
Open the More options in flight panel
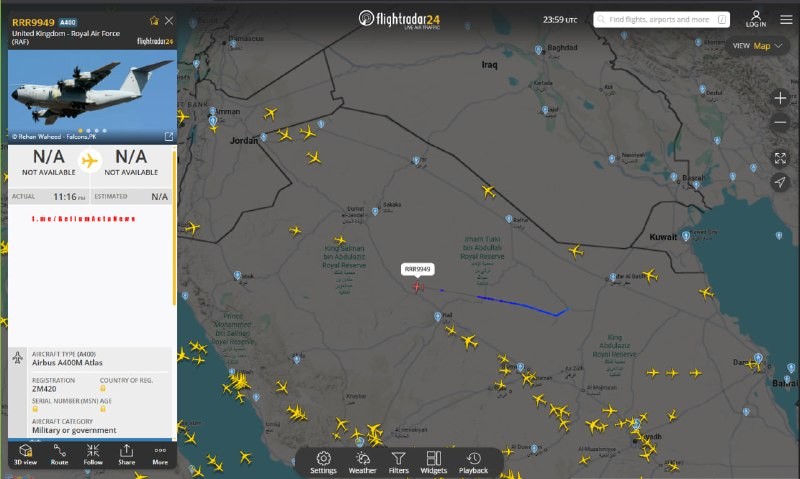point(160,454)
